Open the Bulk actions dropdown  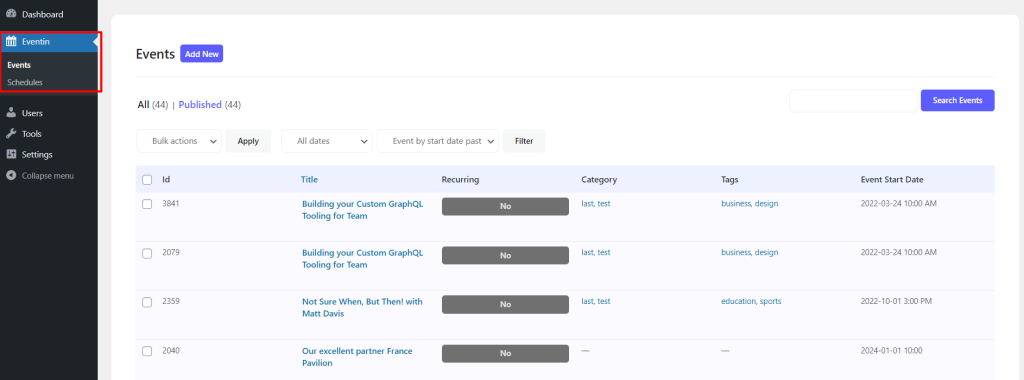click(x=179, y=141)
